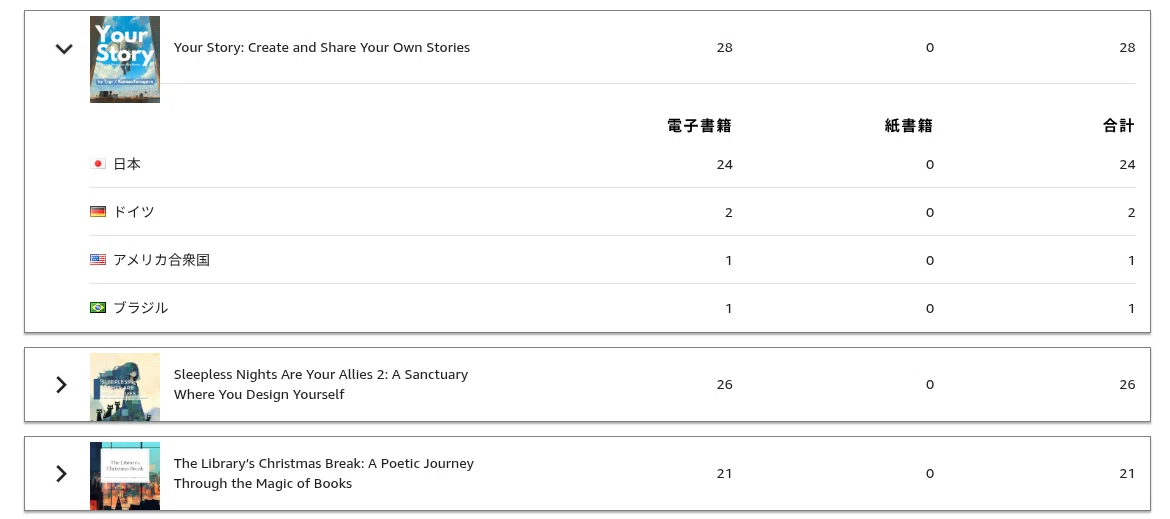Expand Sleepless Nights Are Your Allies 2
Image resolution: width=1170 pixels, height=519 pixels.
(x=62, y=385)
